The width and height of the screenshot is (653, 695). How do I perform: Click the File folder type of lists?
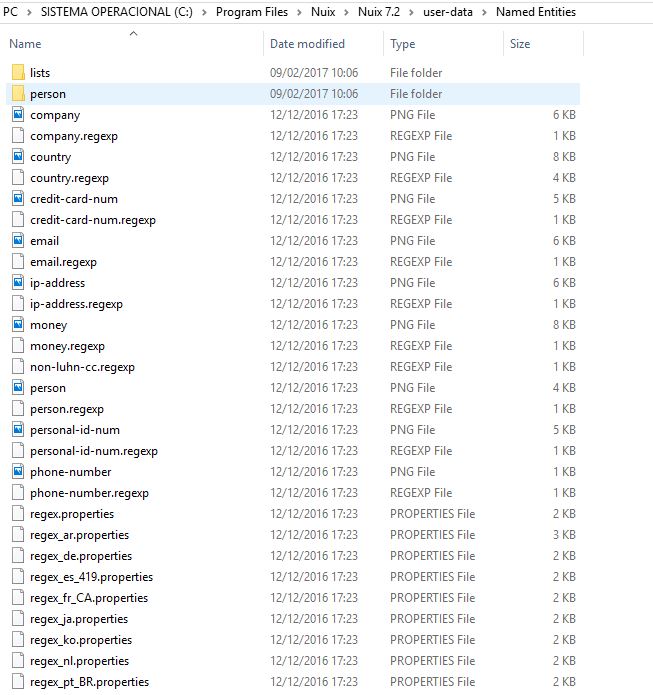[416, 73]
